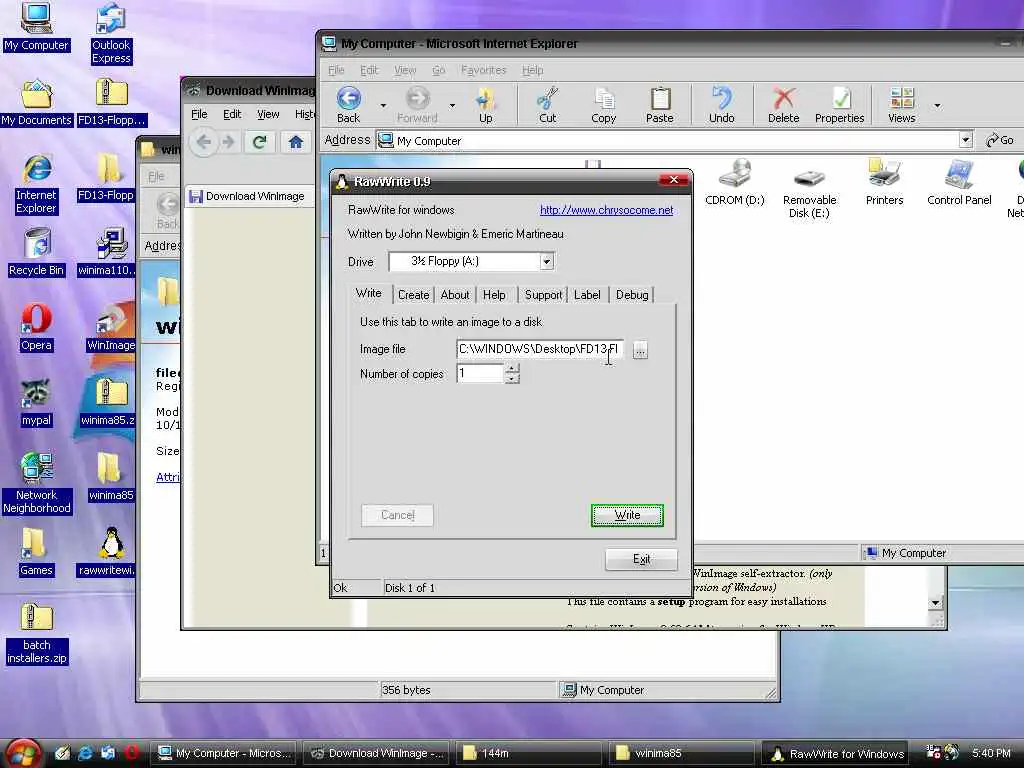Click the scrollbar down arrow in WinImage page
1024x768 pixels.
click(935, 603)
